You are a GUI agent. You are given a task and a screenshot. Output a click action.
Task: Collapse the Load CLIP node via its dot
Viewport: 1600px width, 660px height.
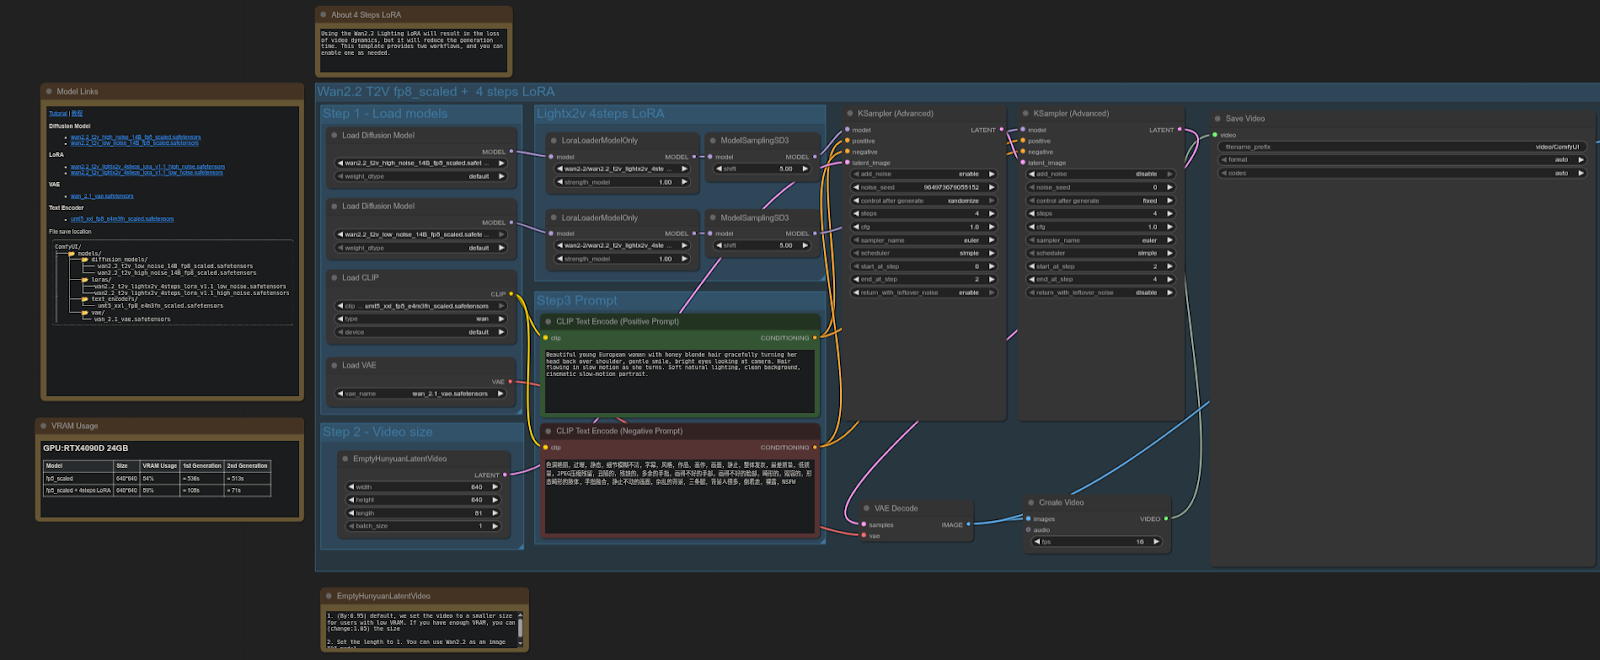coord(334,278)
